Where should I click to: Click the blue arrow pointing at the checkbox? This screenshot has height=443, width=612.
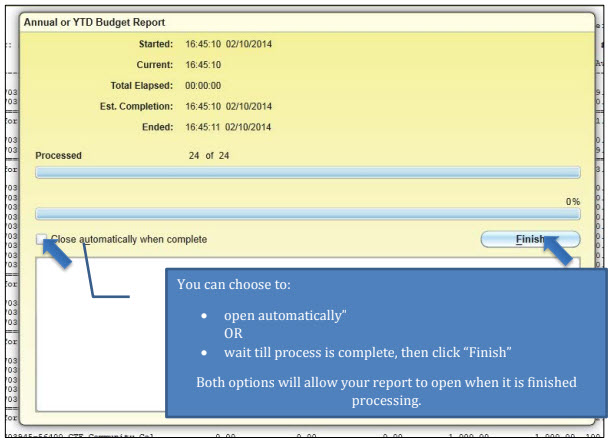click(56, 253)
